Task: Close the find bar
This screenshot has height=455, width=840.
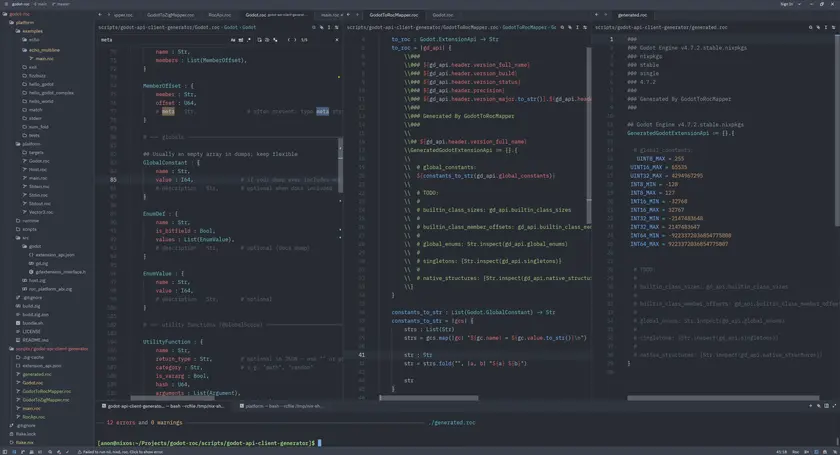Action: point(337,40)
